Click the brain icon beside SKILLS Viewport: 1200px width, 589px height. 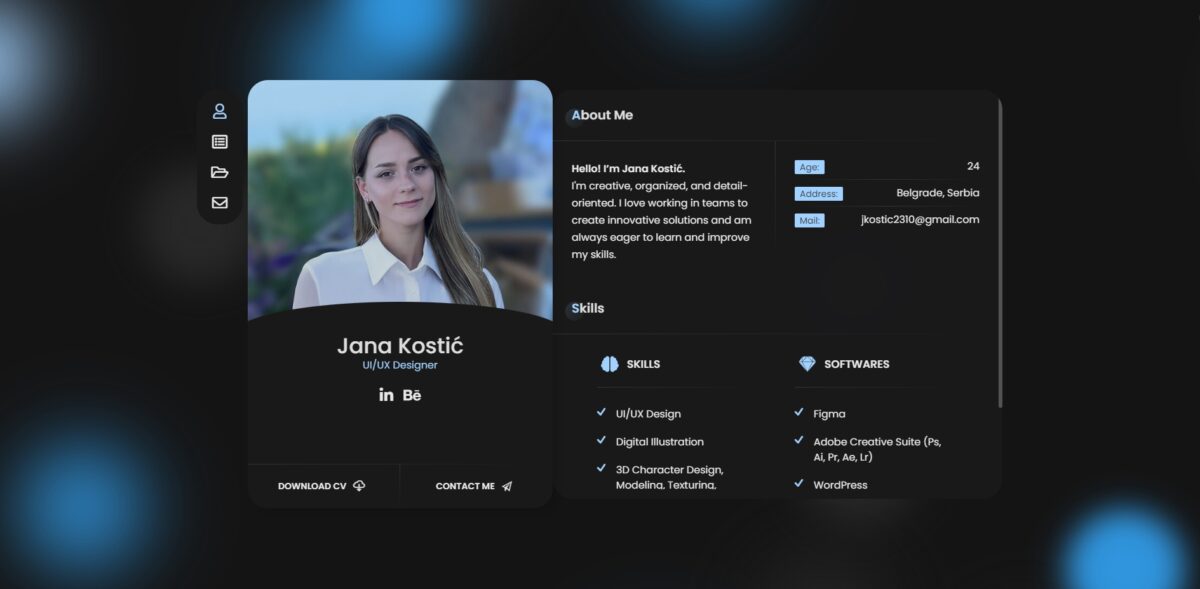click(610, 364)
